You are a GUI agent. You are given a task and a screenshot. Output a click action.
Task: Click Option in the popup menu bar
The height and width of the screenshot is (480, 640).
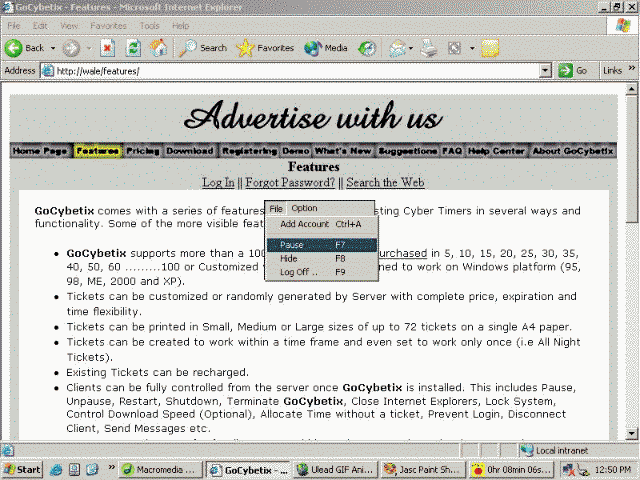click(x=304, y=208)
